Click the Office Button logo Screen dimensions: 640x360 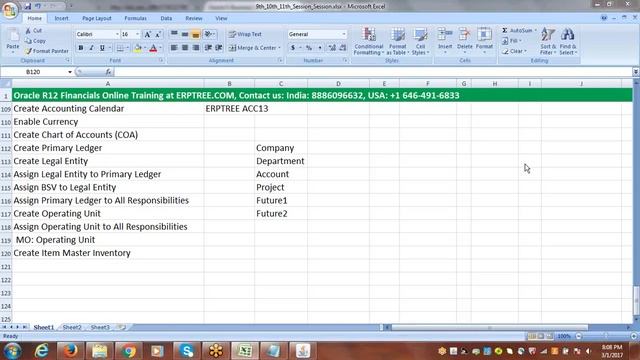tap(10, 10)
